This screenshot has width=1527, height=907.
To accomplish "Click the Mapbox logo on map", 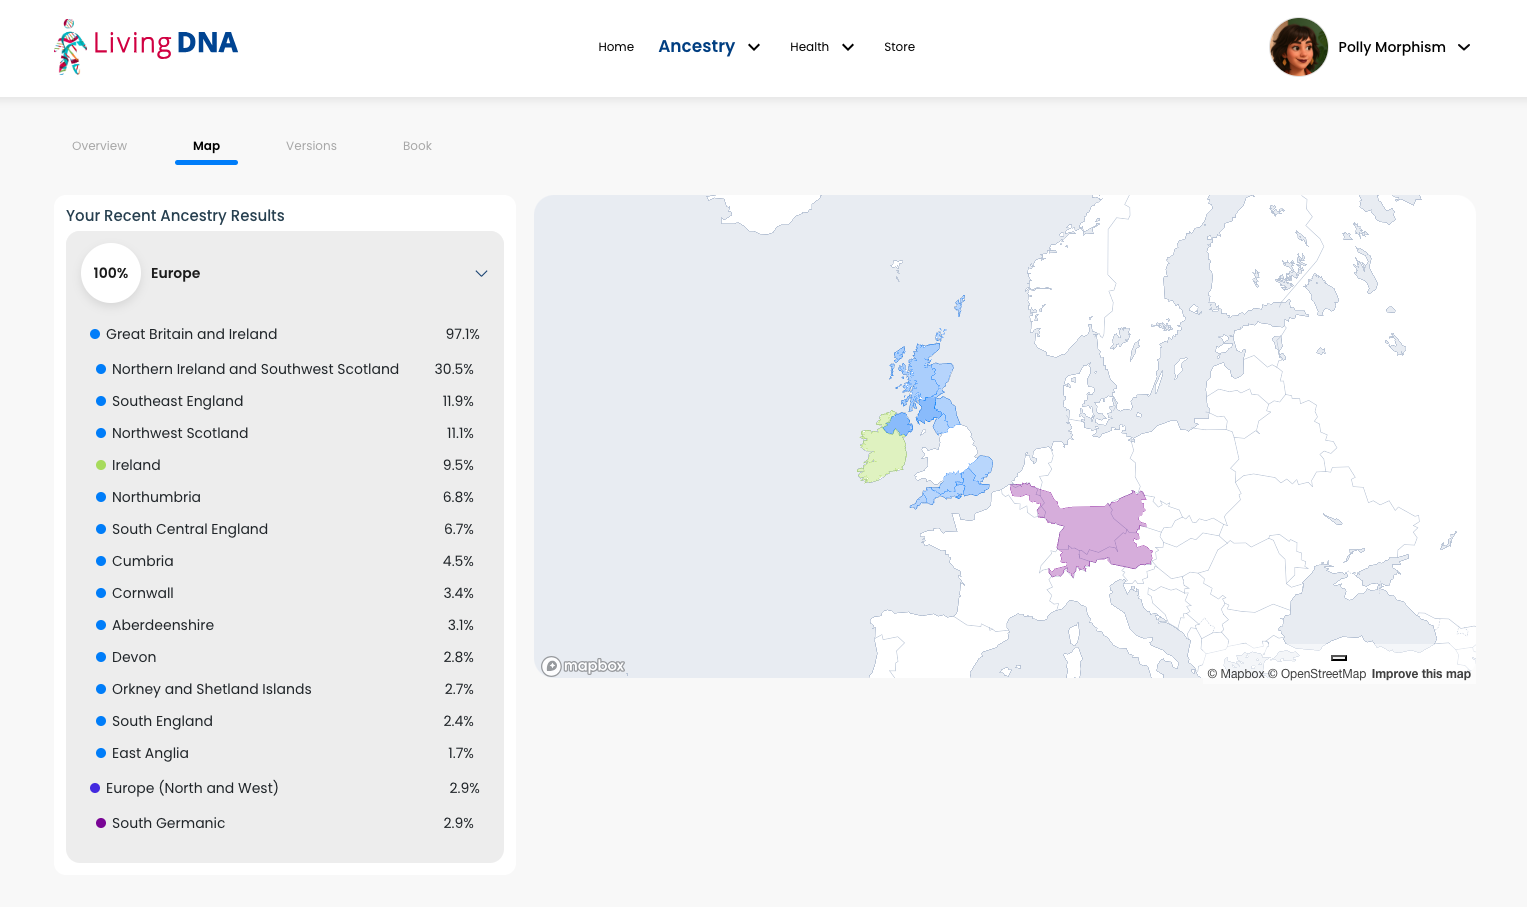I will pyautogui.click(x=583, y=666).
